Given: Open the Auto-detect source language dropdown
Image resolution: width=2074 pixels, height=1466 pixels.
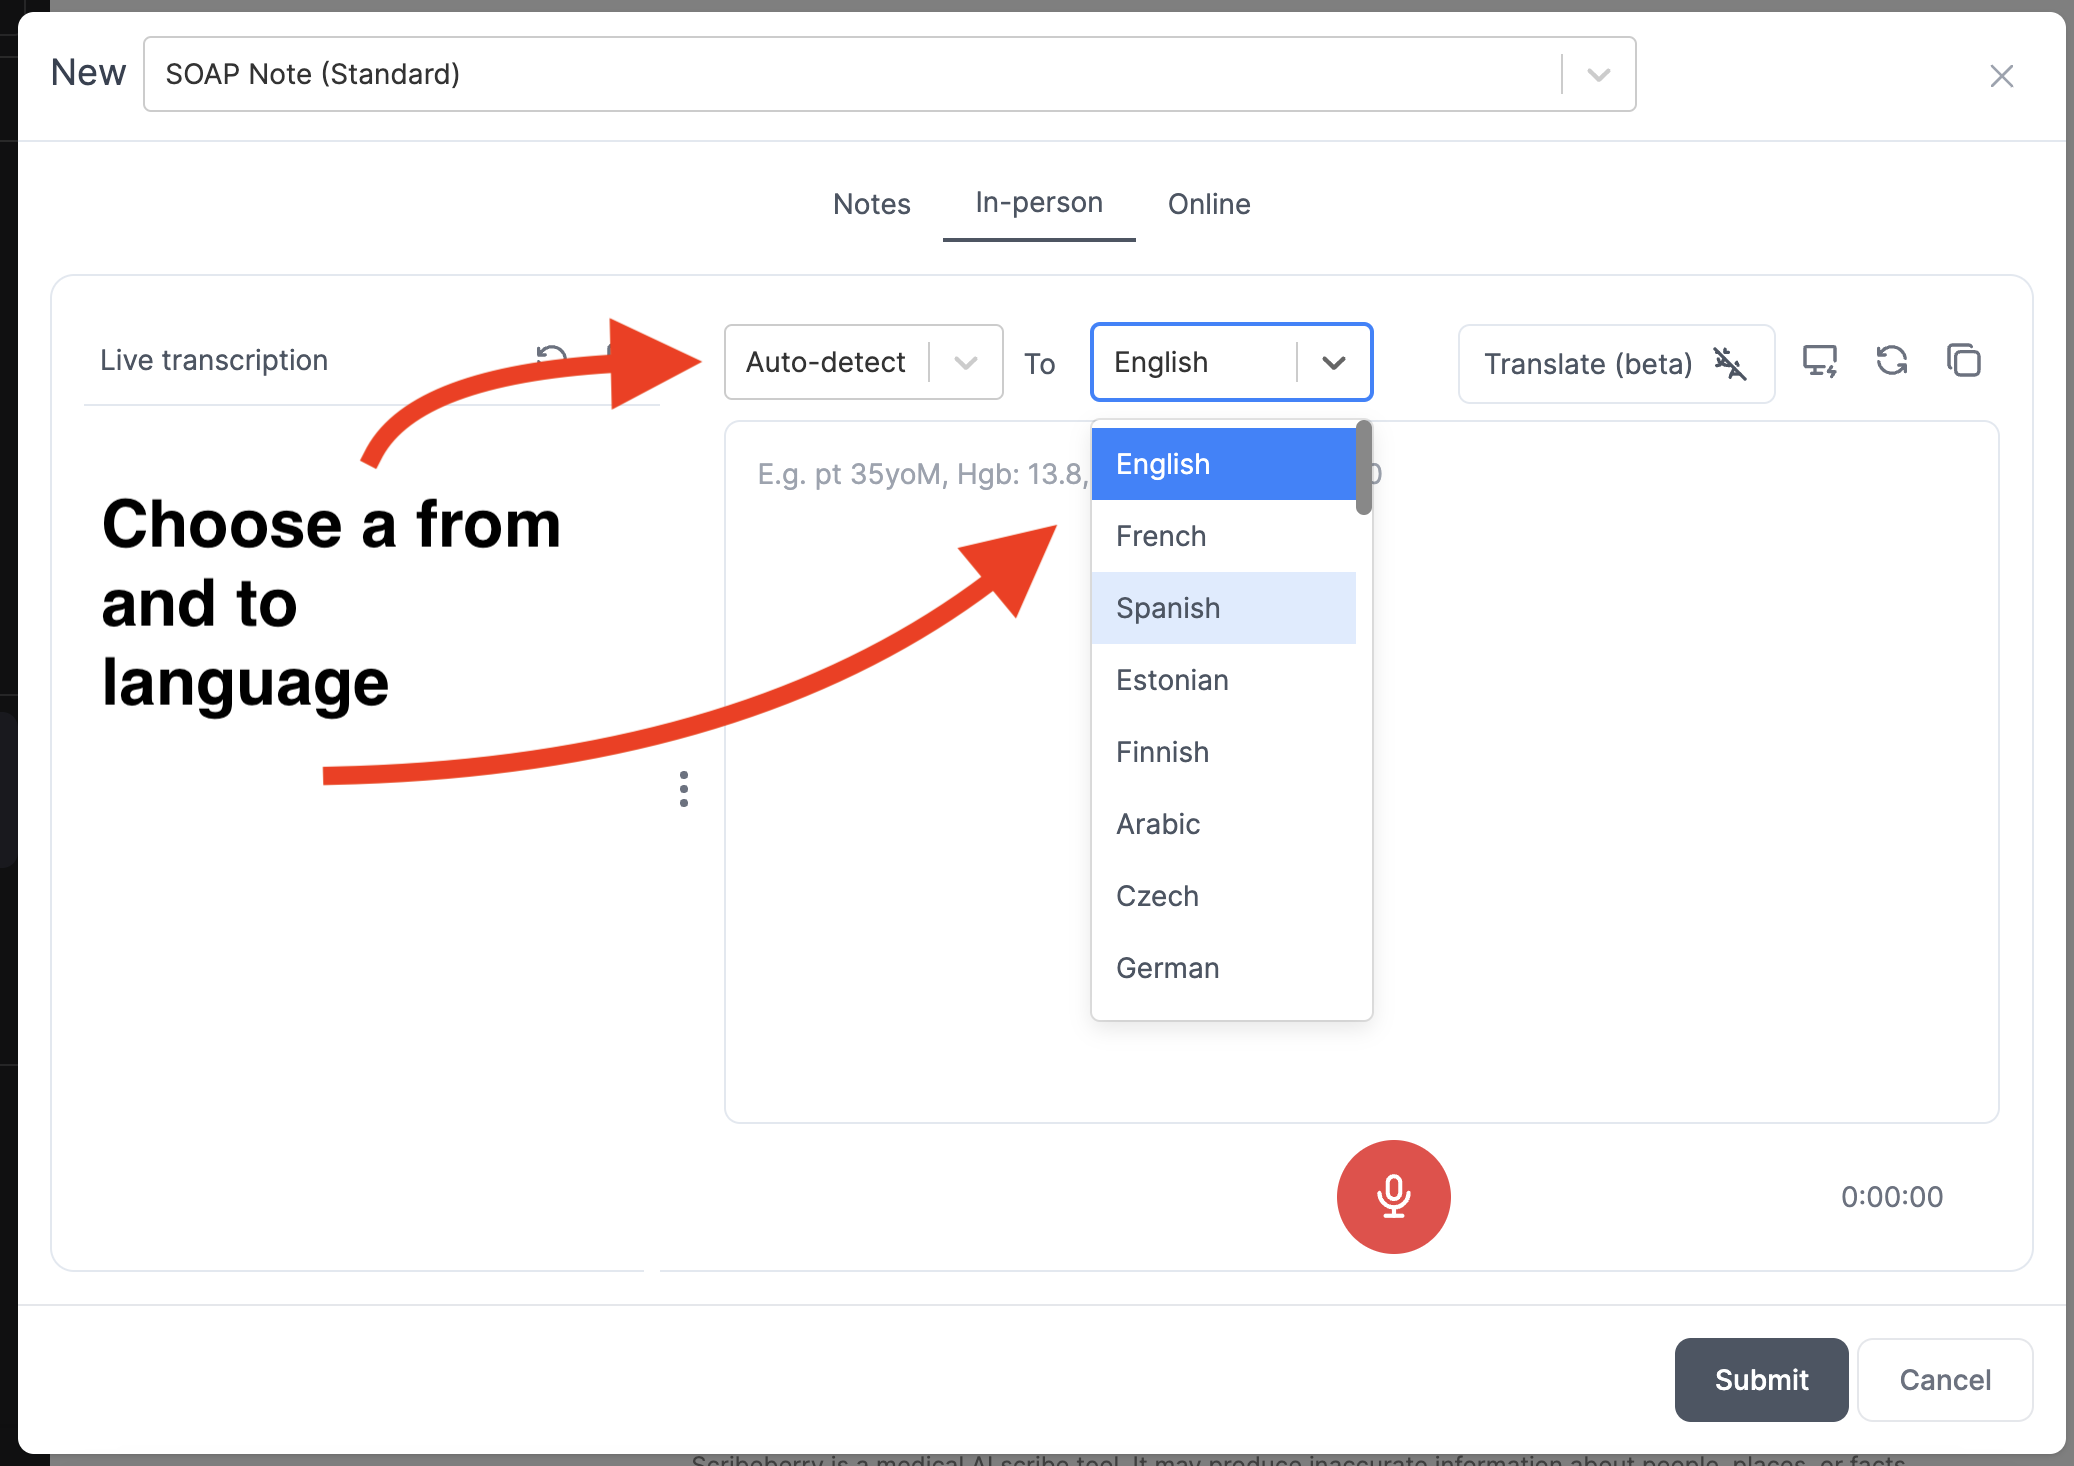Looking at the screenshot, I should coord(863,362).
